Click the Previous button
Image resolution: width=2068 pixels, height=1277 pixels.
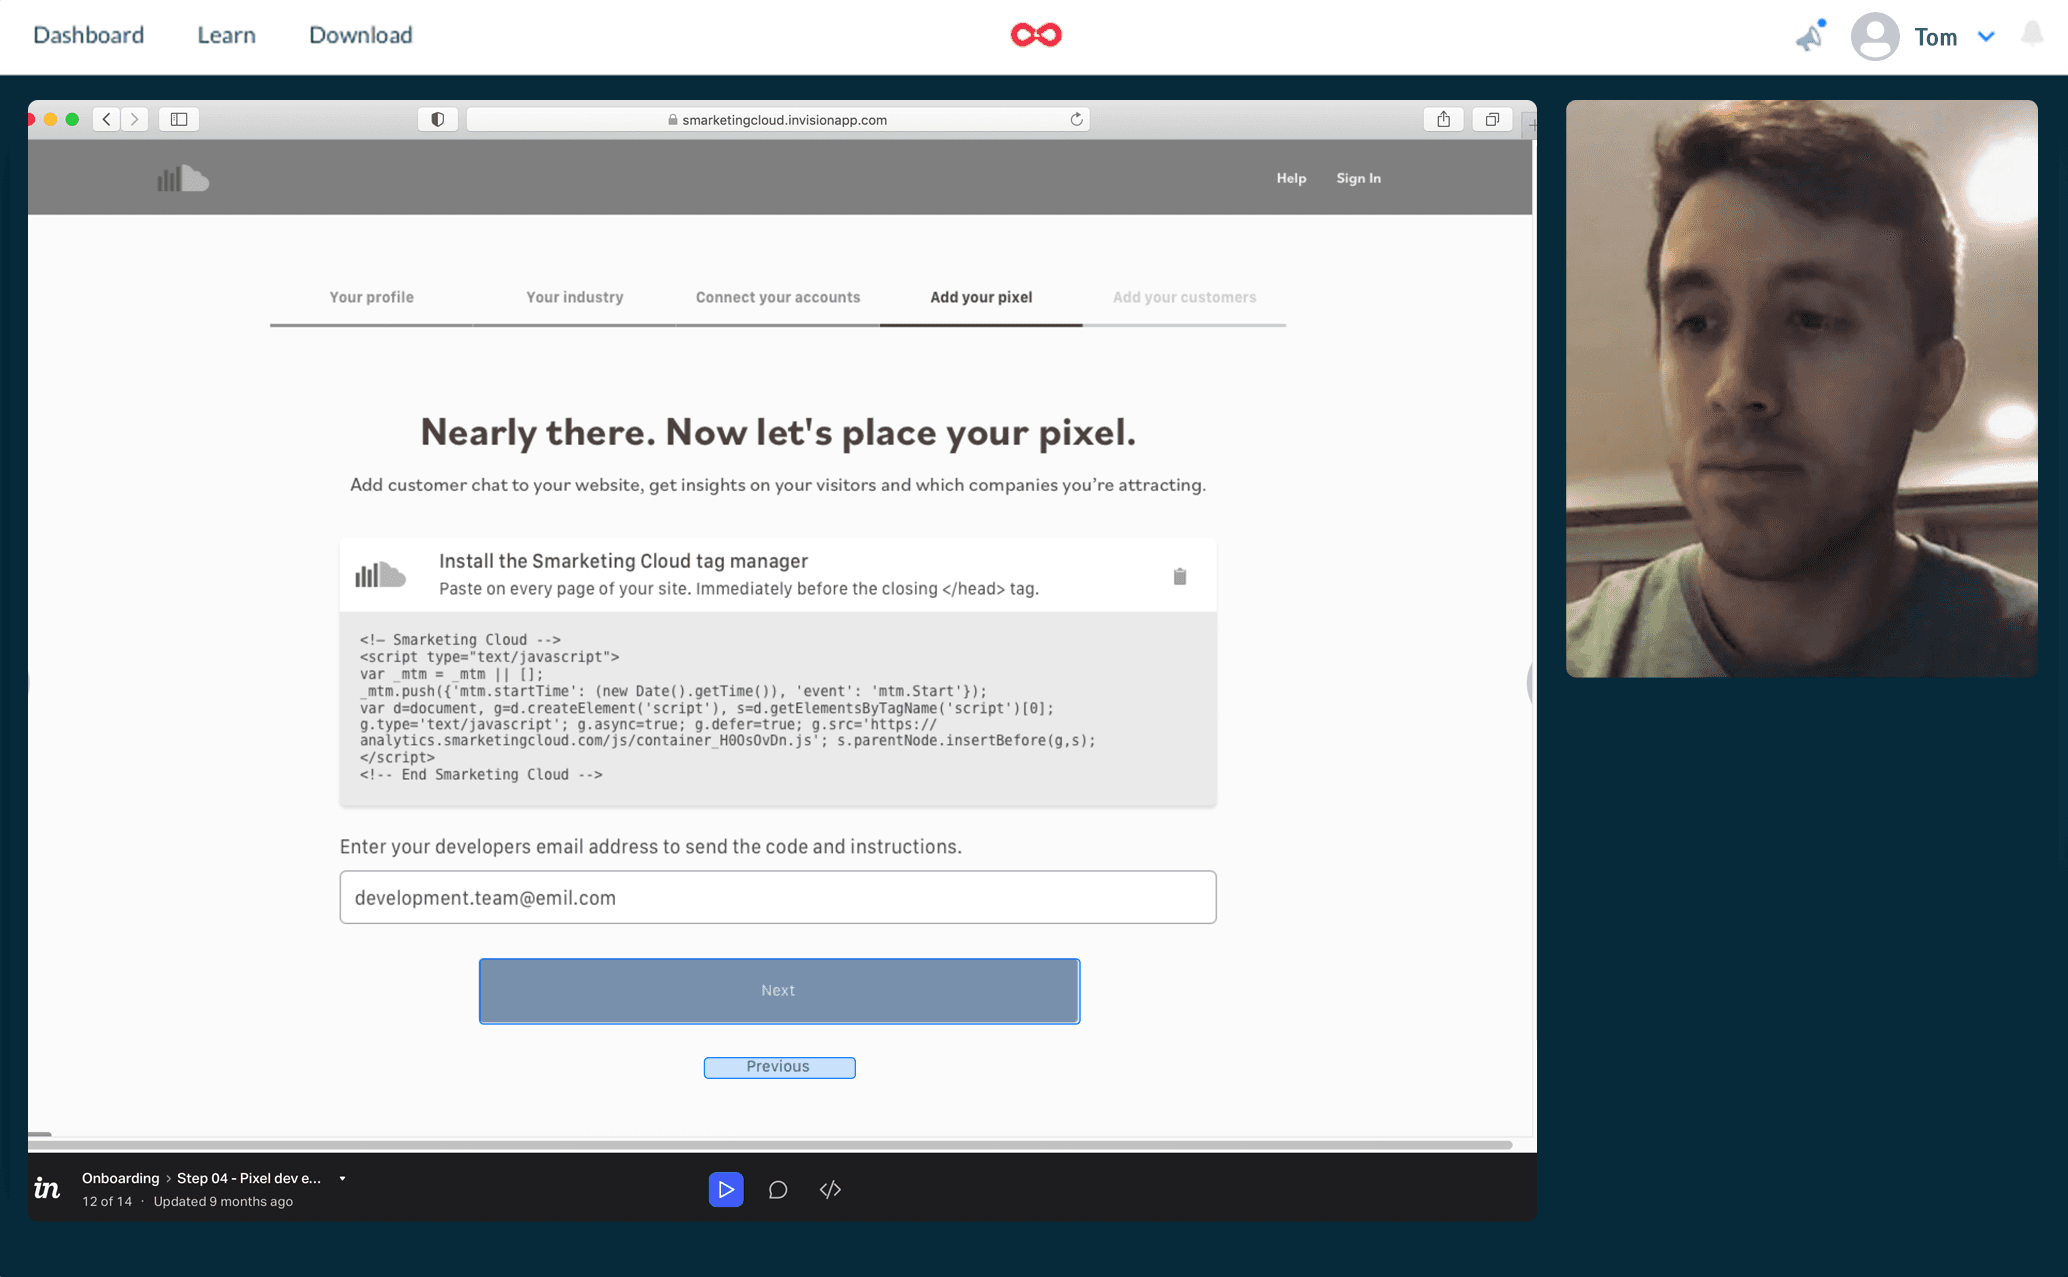pyautogui.click(x=779, y=1067)
